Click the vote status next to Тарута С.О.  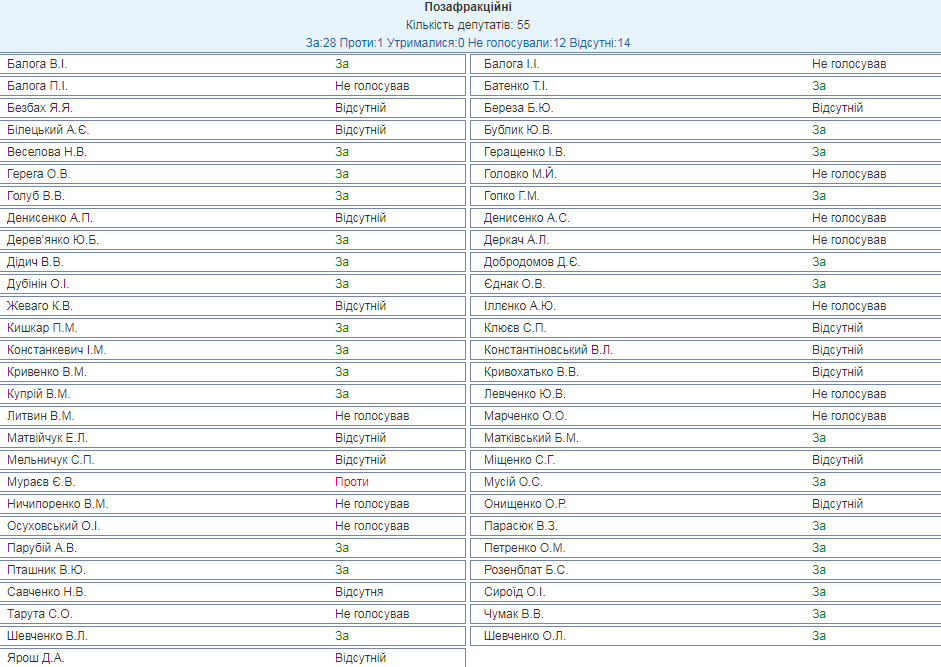[x=372, y=614]
